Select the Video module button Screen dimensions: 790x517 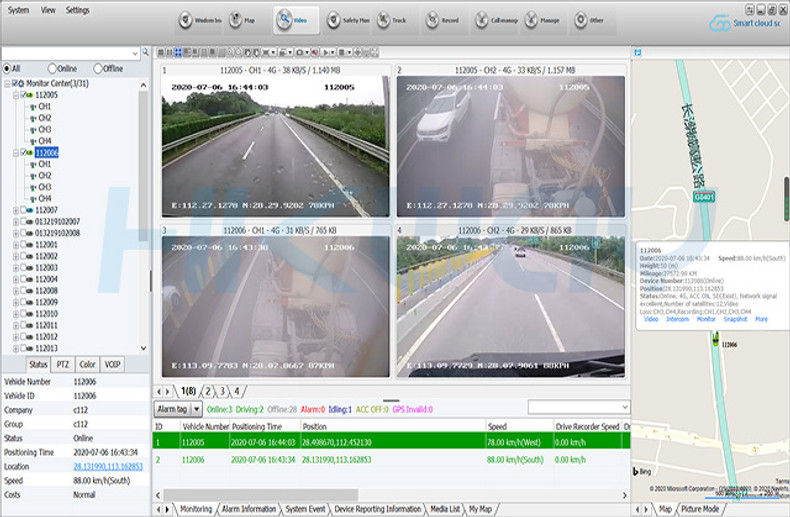(296, 20)
